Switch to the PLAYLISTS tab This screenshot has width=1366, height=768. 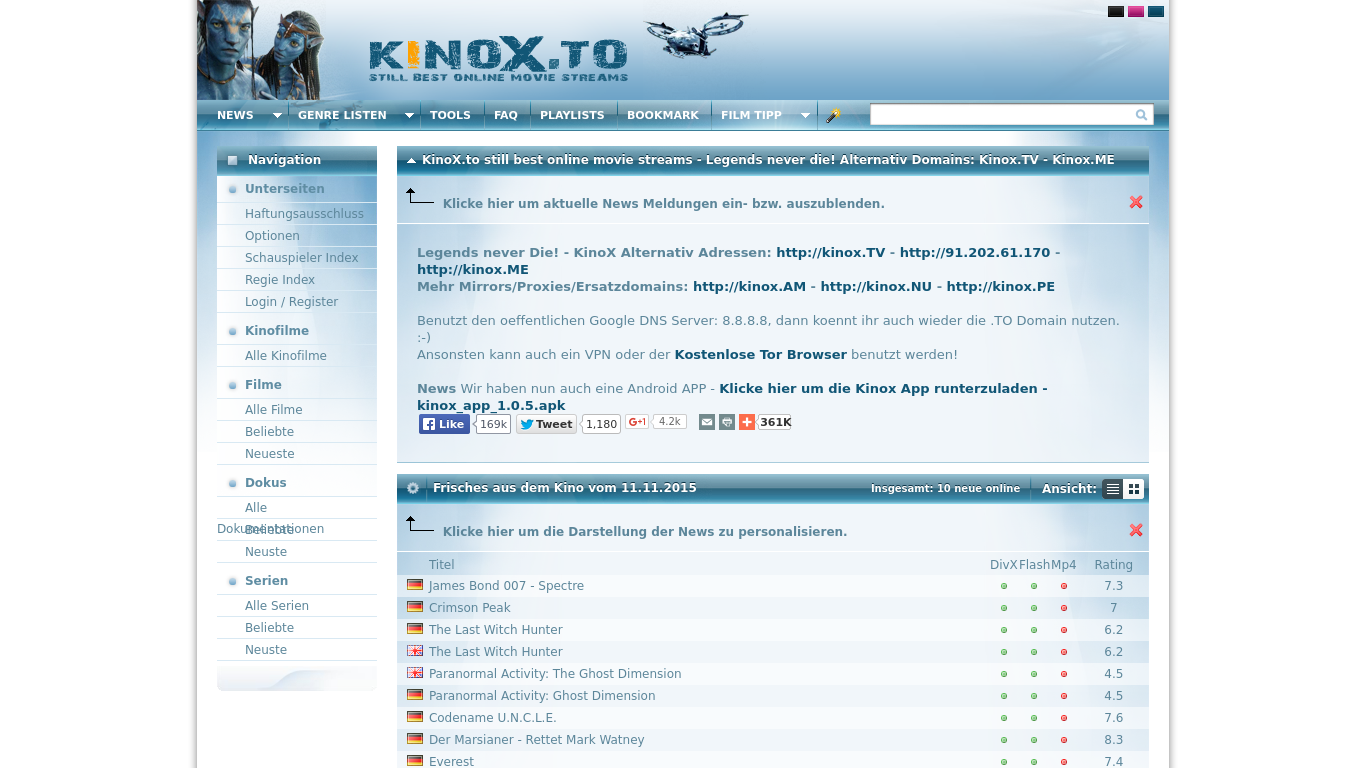tap(572, 115)
